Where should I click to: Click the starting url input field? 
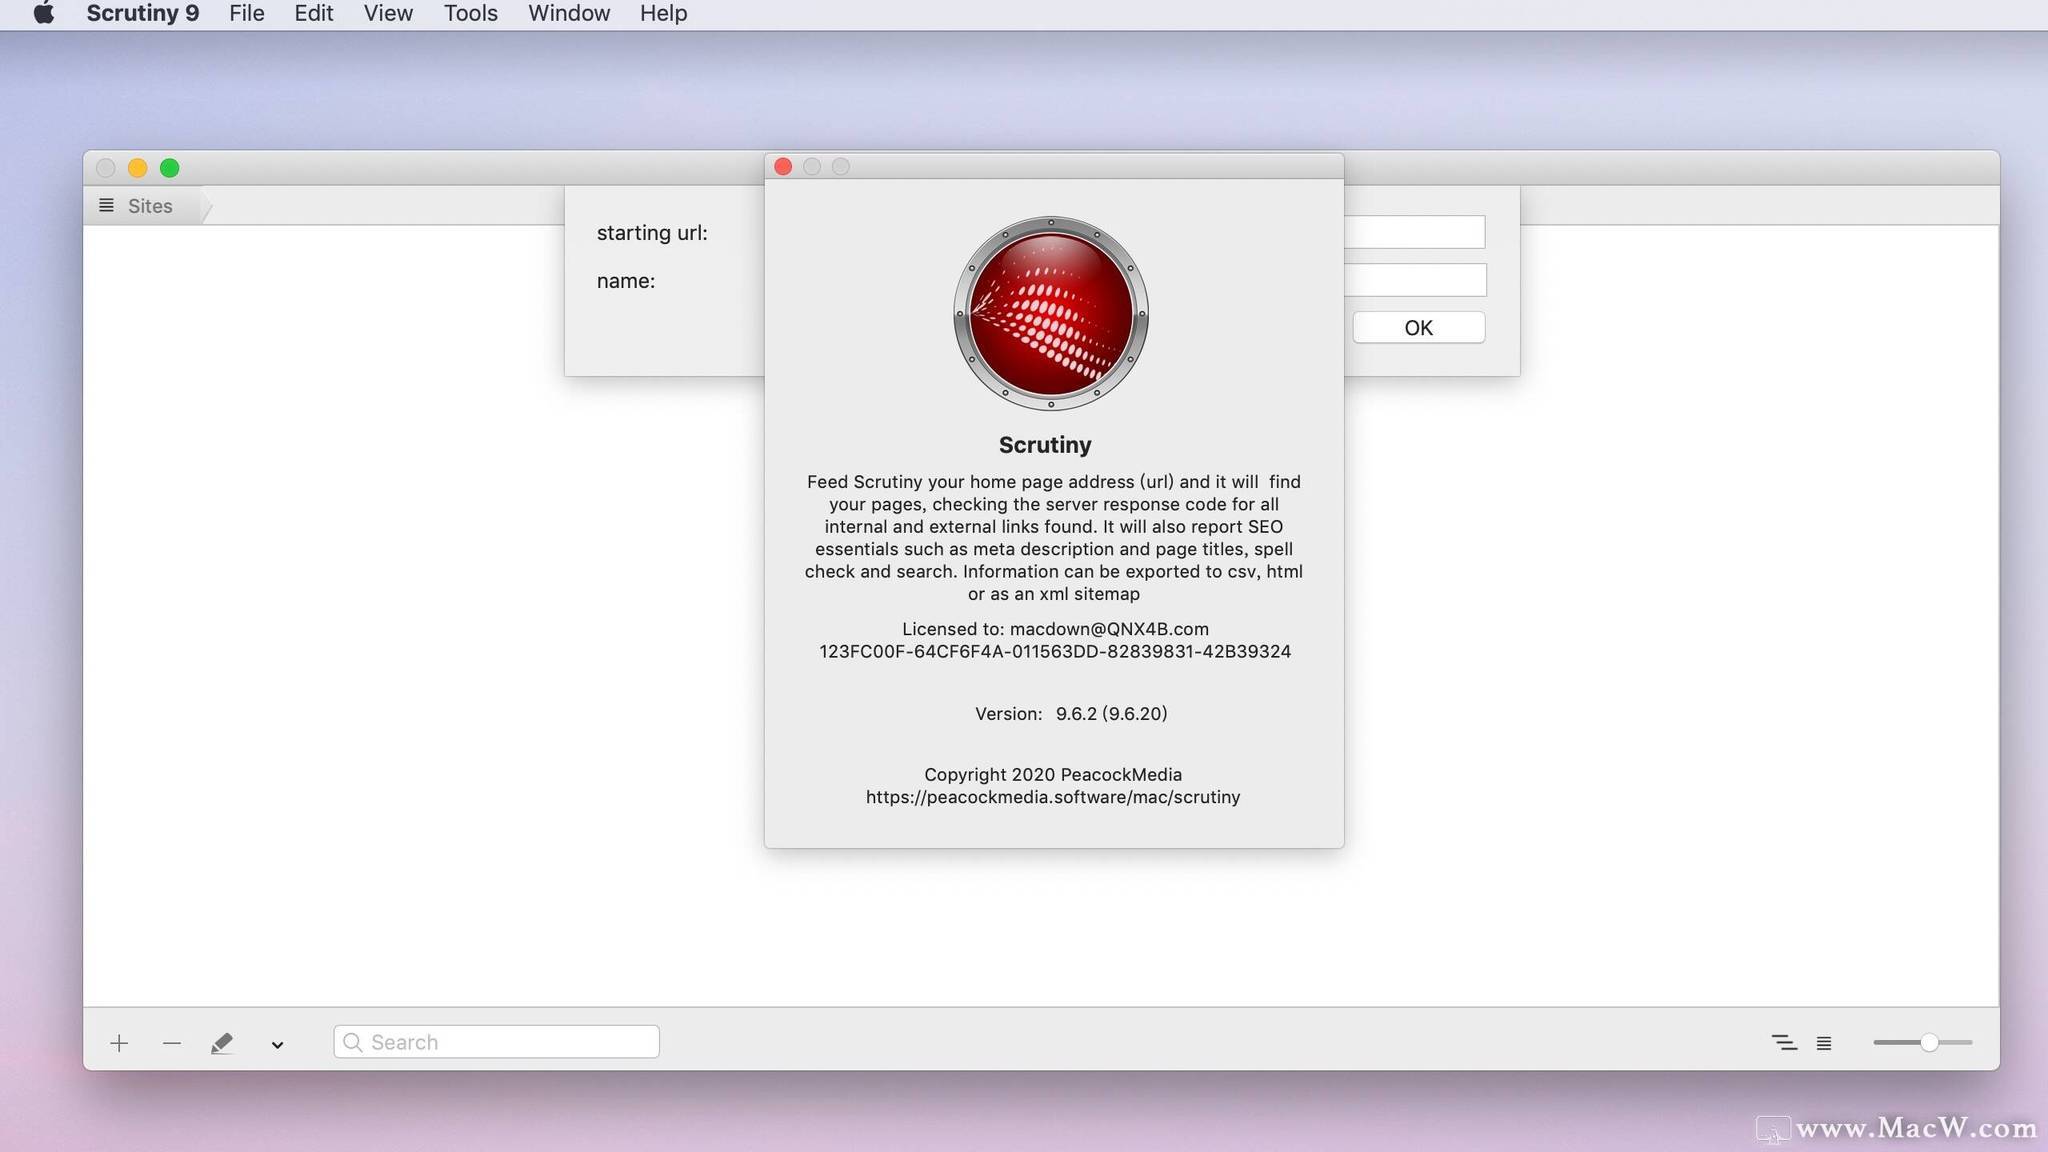click(x=1414, y=232)
